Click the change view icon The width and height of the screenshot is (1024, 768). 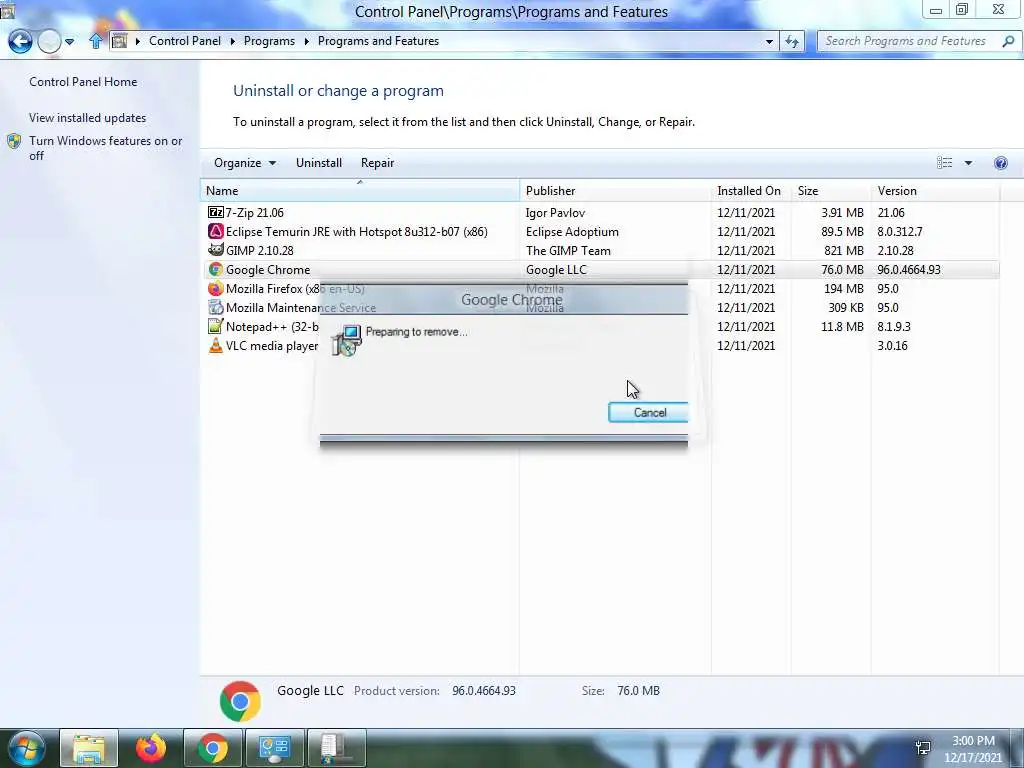[x=944, y=163]
